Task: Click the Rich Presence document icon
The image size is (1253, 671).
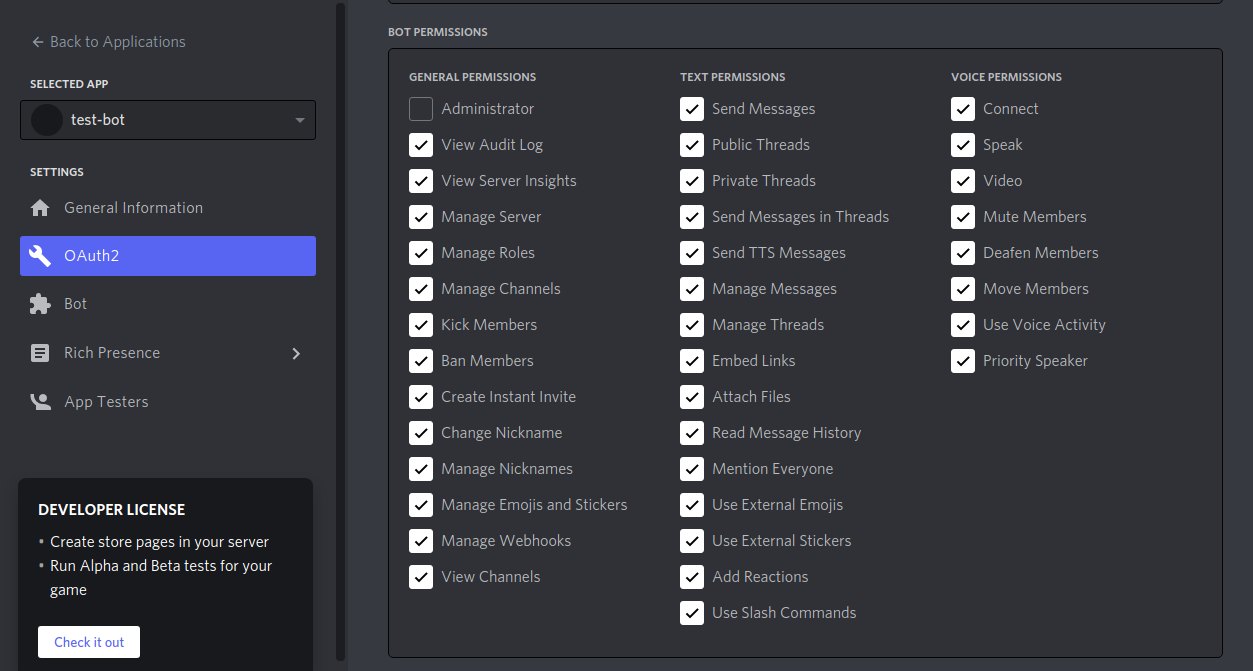Action: click(40, 353)
